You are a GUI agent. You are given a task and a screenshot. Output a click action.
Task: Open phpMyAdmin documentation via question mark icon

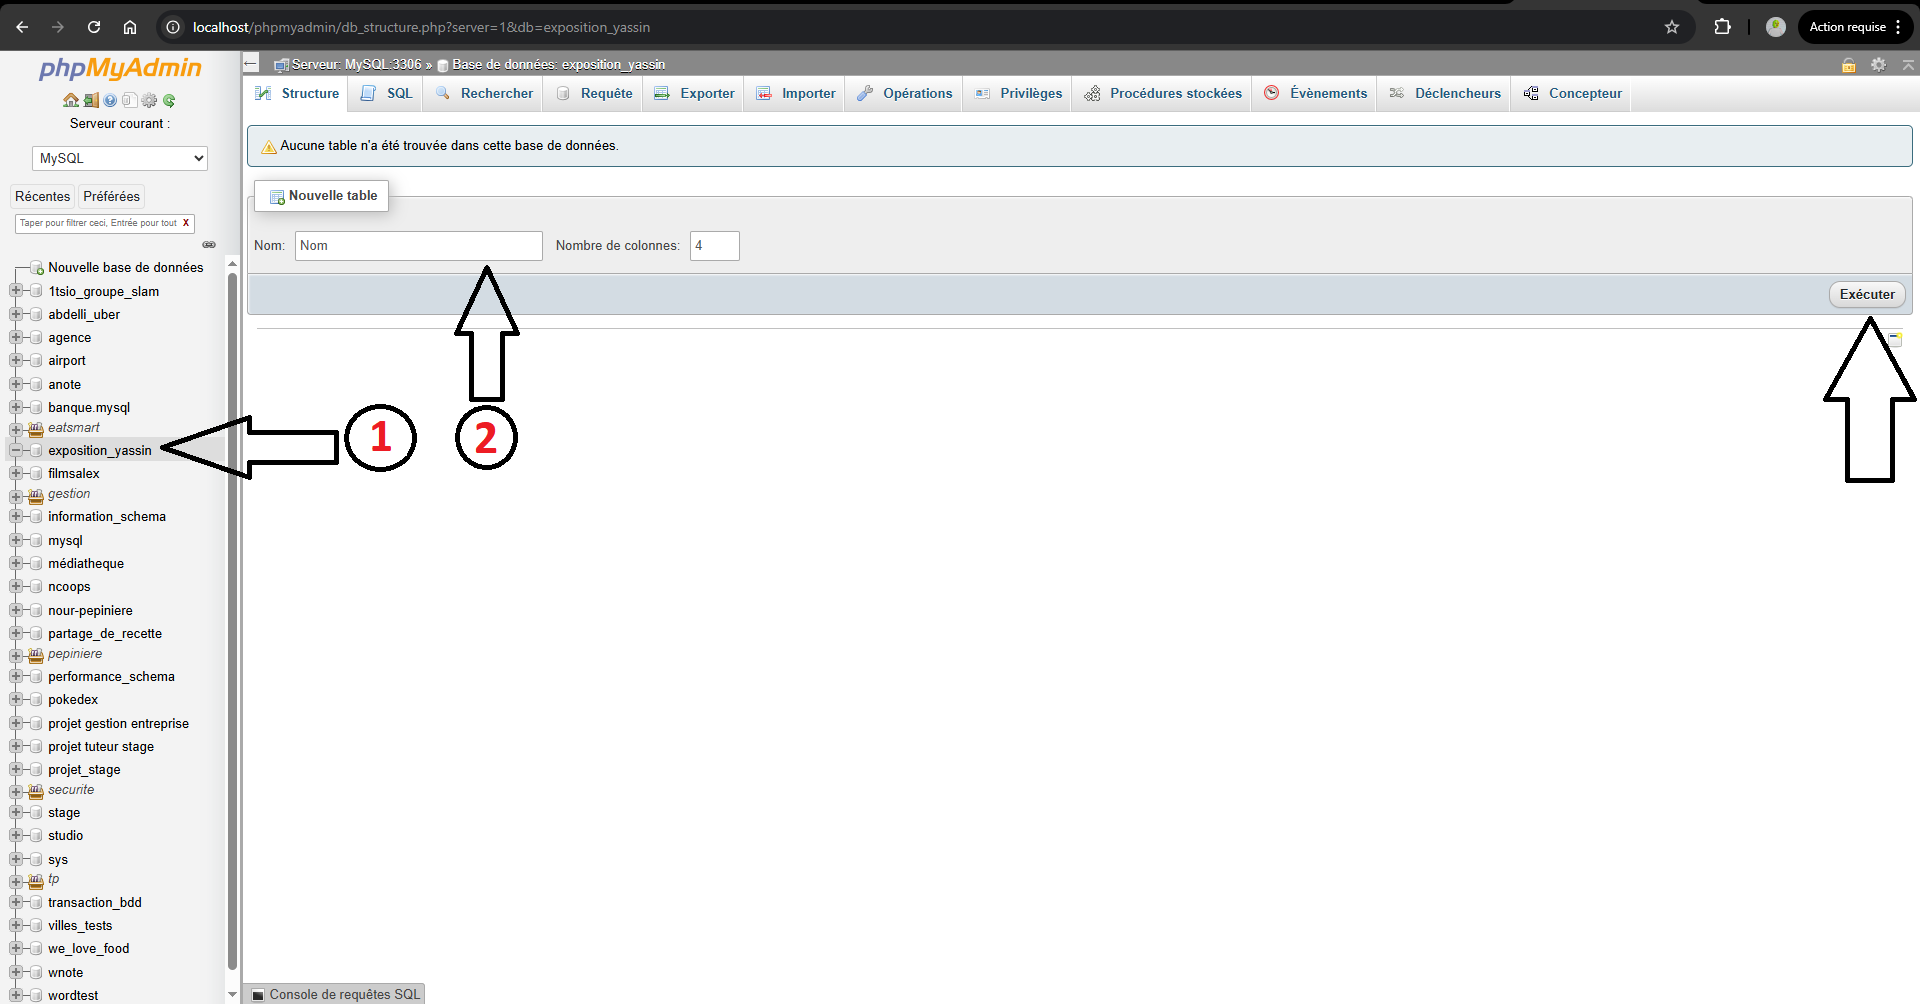[110, 100]
